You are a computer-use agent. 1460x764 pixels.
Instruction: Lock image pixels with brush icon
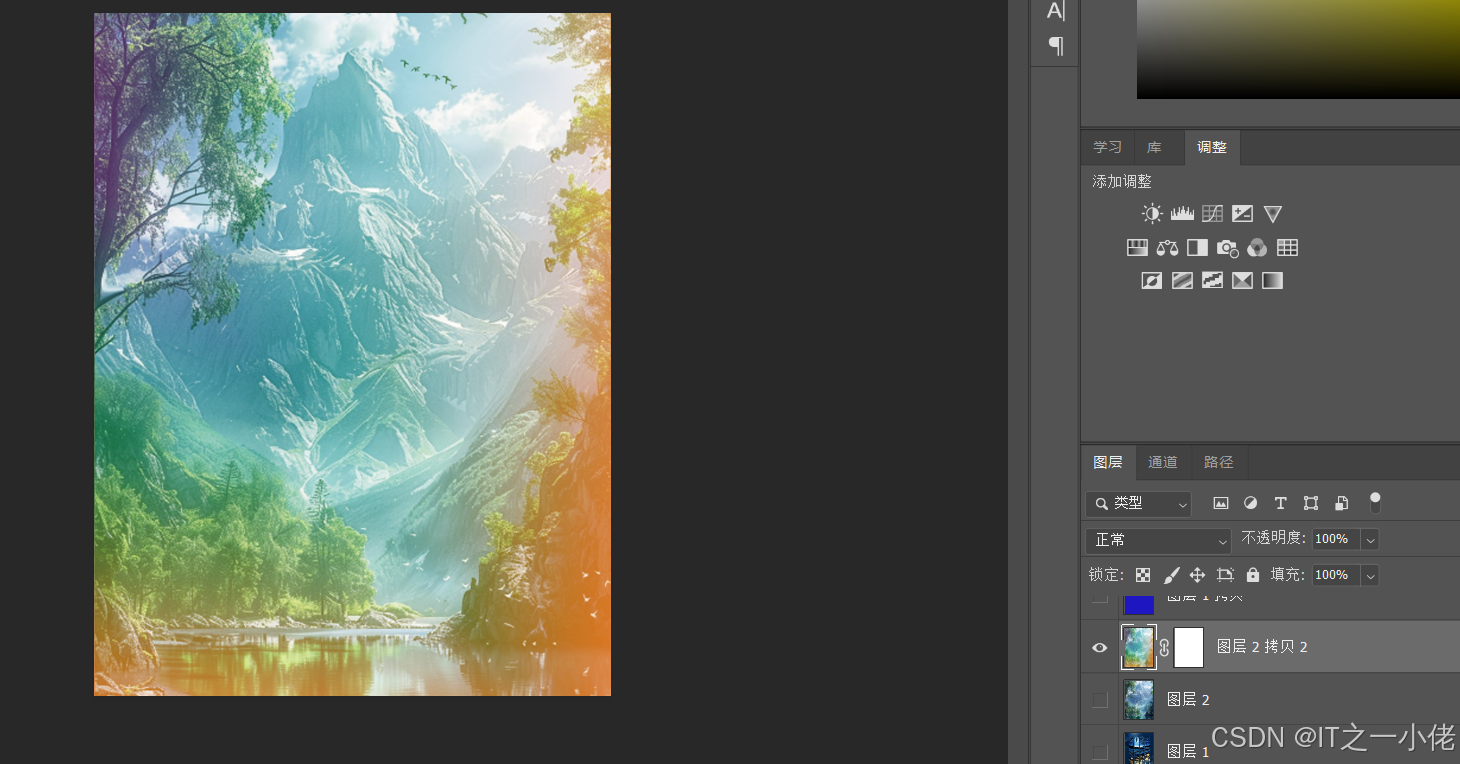1171,575
